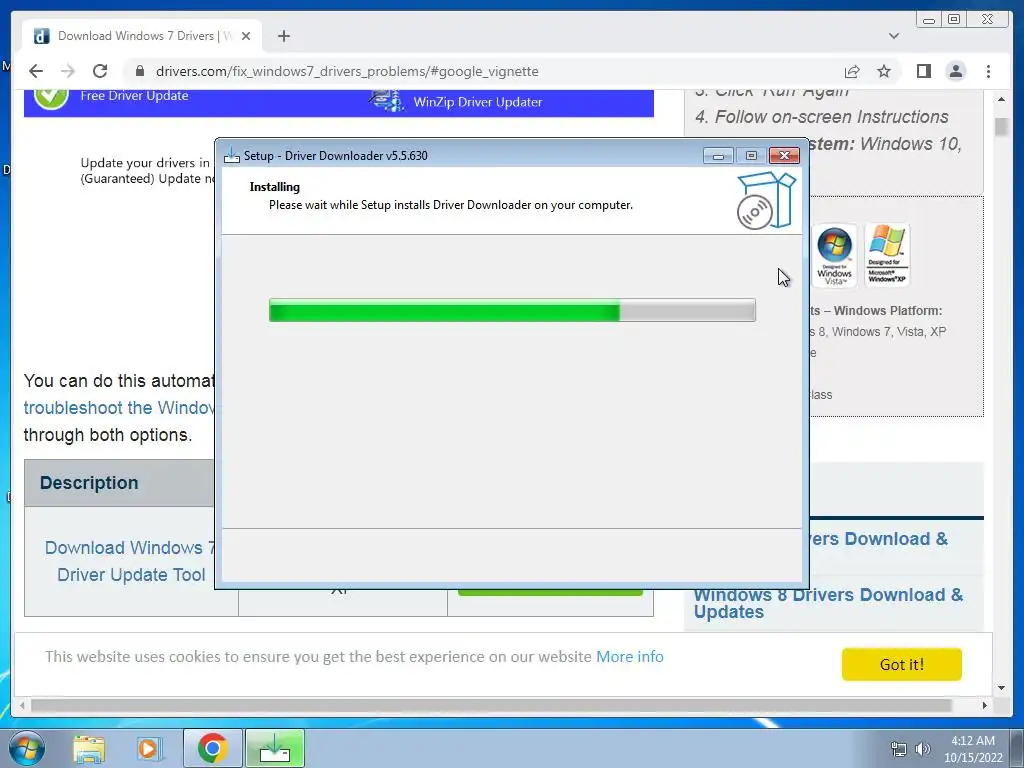Image resolution: width=1024 pixels, height=768 pixels.
Task: Click horizontal scrollbar right arrow
Action: 985,705
